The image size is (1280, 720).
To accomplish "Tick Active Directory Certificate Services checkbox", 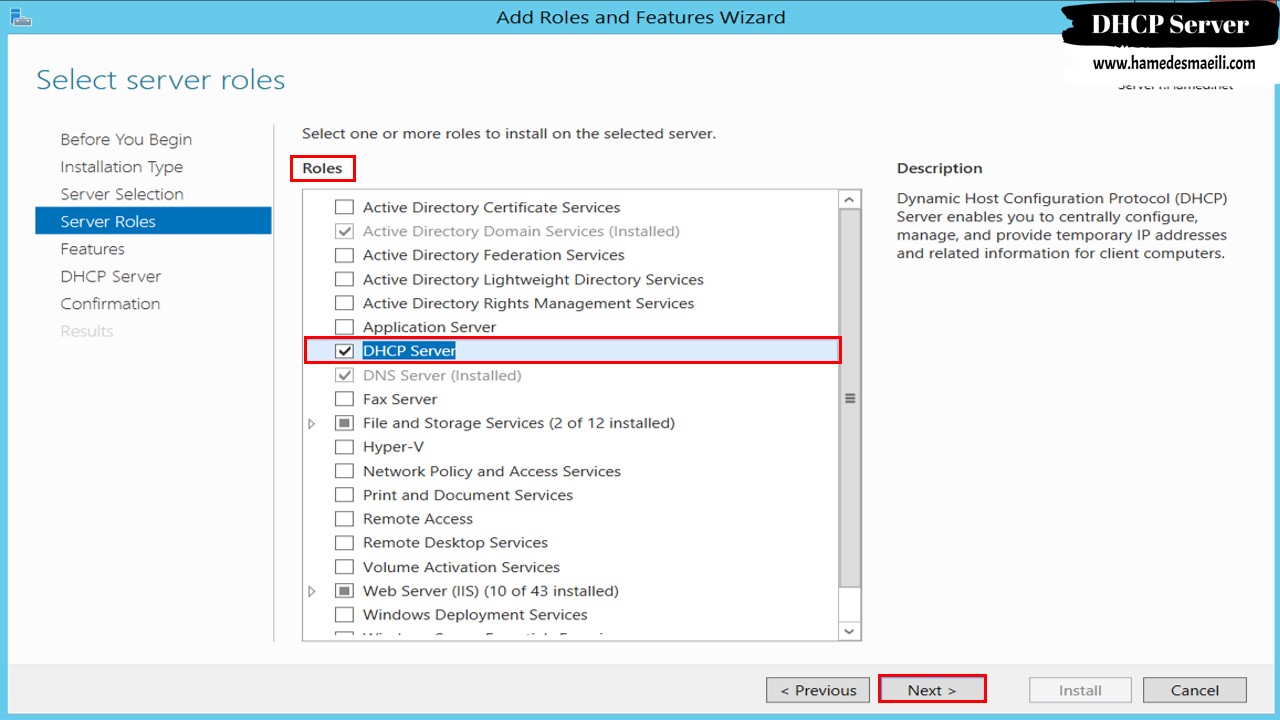I will click(344, 207).
